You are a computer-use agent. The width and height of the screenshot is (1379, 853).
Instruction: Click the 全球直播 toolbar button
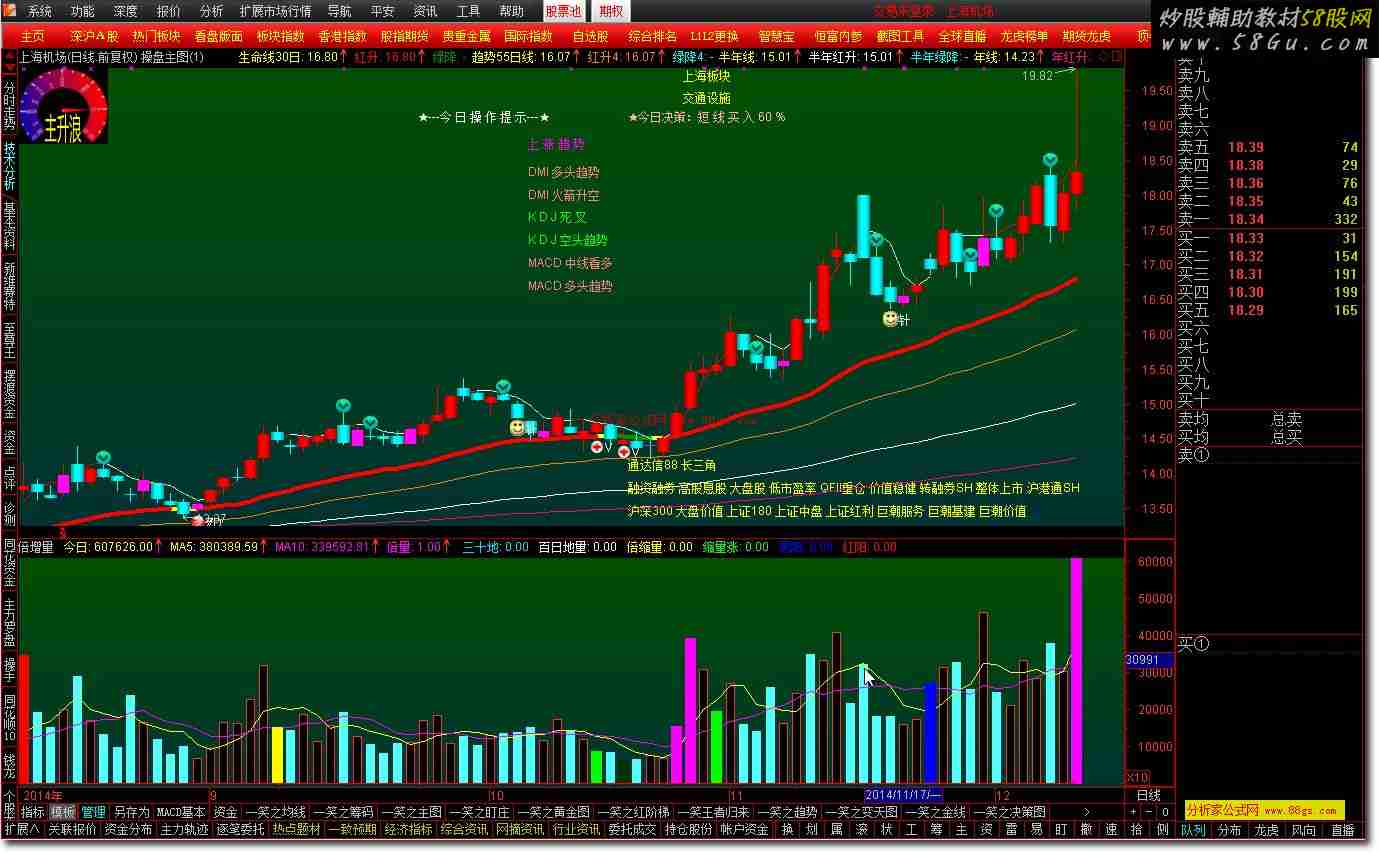coord(962,36)
